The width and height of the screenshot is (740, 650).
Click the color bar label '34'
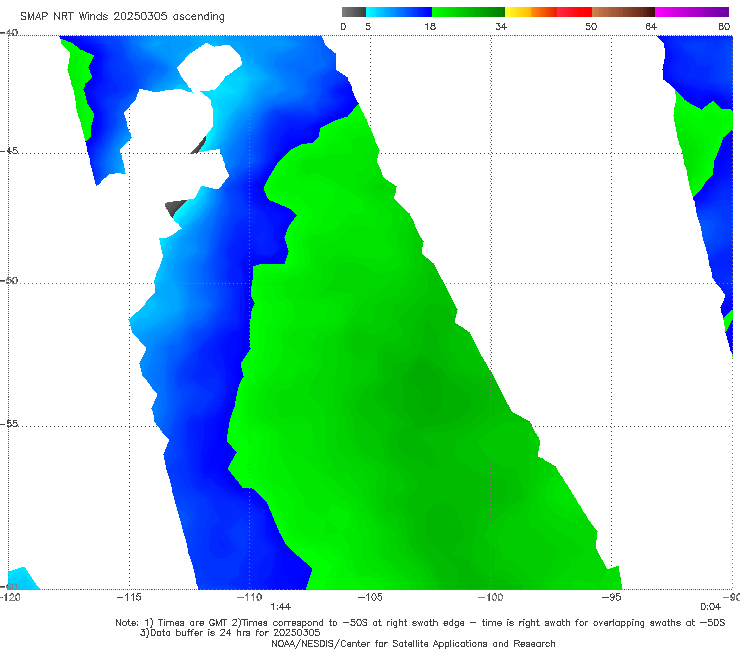click(x=501, y=26)
